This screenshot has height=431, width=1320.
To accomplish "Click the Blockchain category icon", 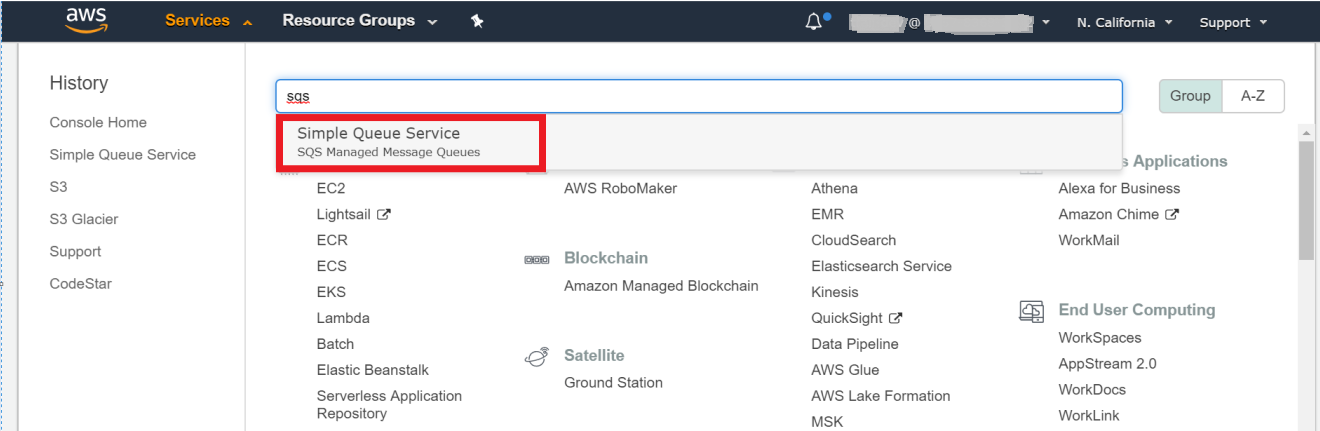I will coord(537,259).
